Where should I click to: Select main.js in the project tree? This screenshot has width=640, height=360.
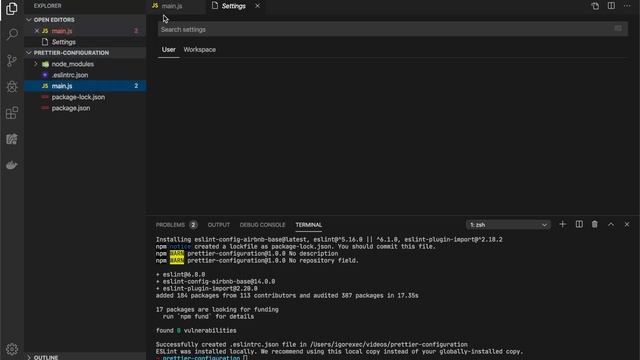pyautogui.click(x=85, y=86)
